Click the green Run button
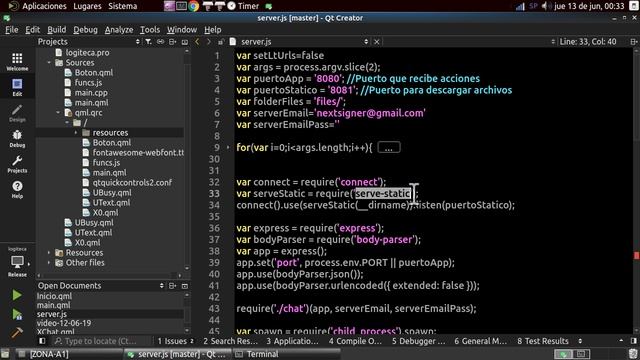The width and height of the screenshot is (640, 360). pyautogui.click(x=17, y=295)
